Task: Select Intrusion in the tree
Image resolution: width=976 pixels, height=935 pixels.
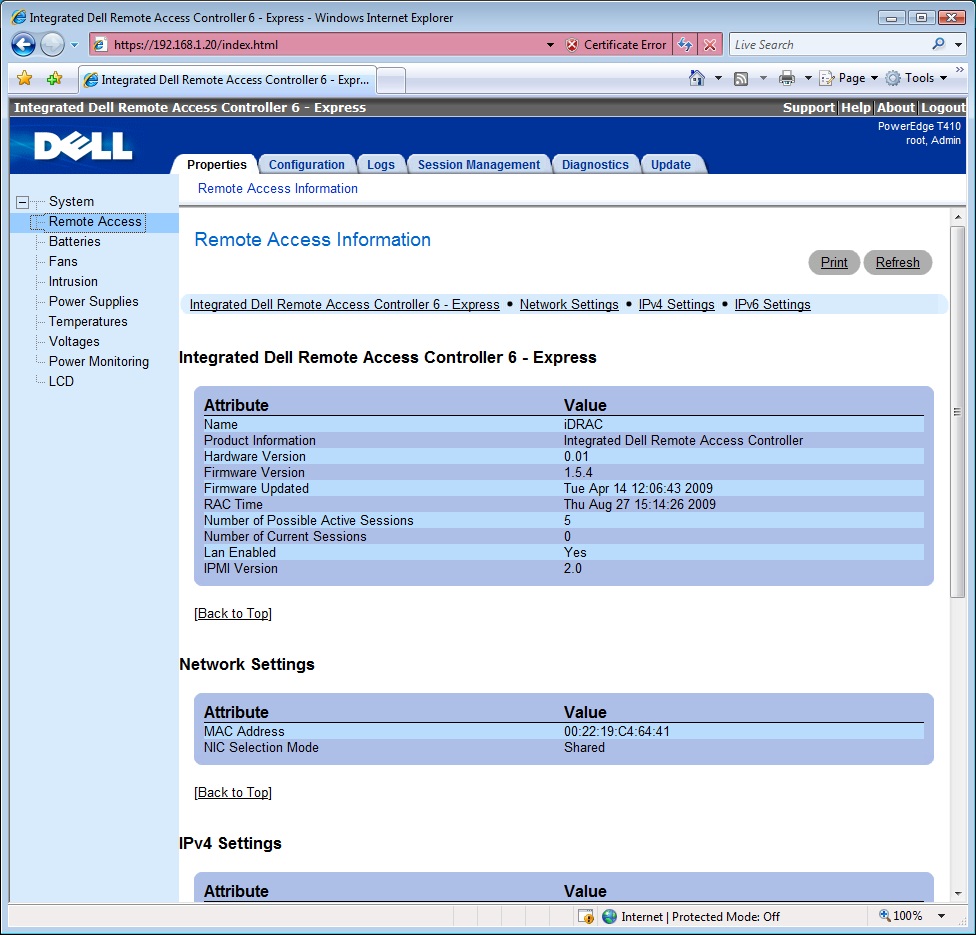Action: coord(73,281)
